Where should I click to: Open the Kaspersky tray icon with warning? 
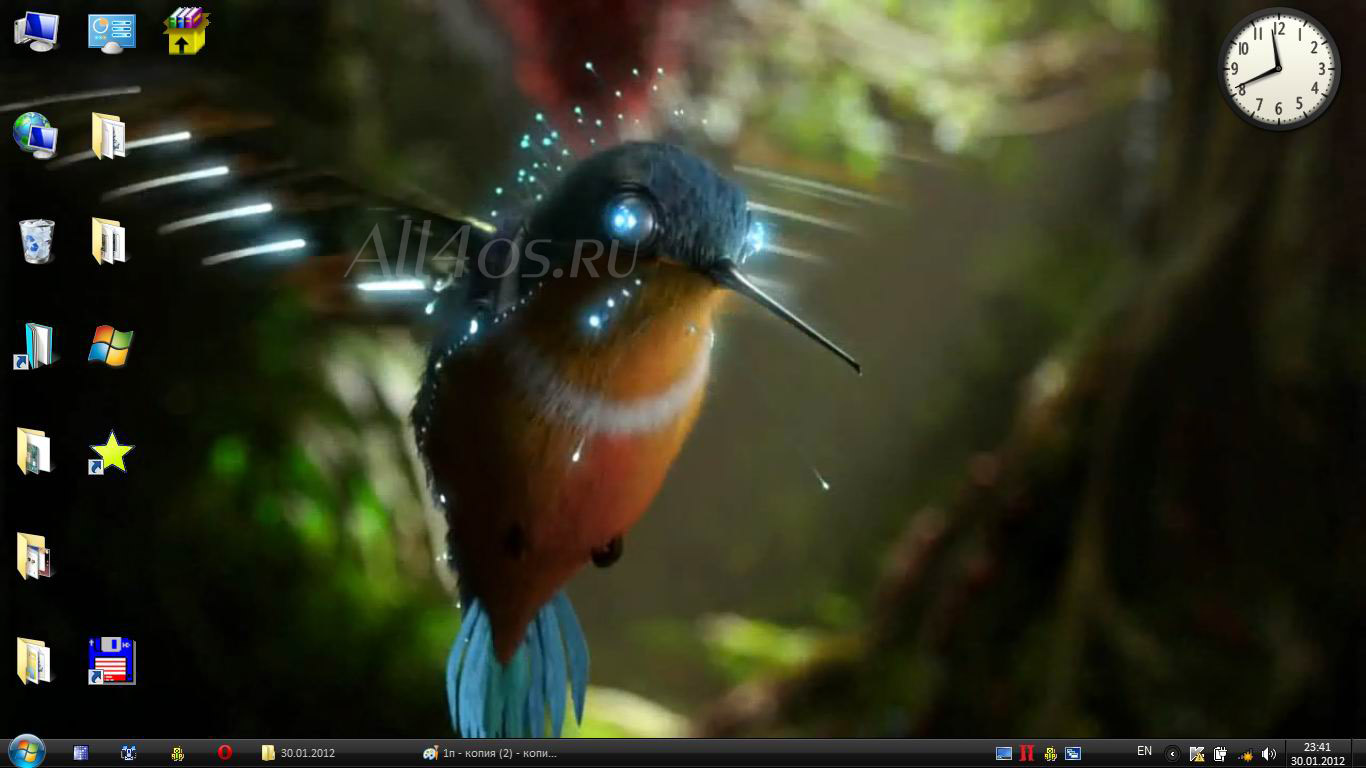click(1197, 754)
